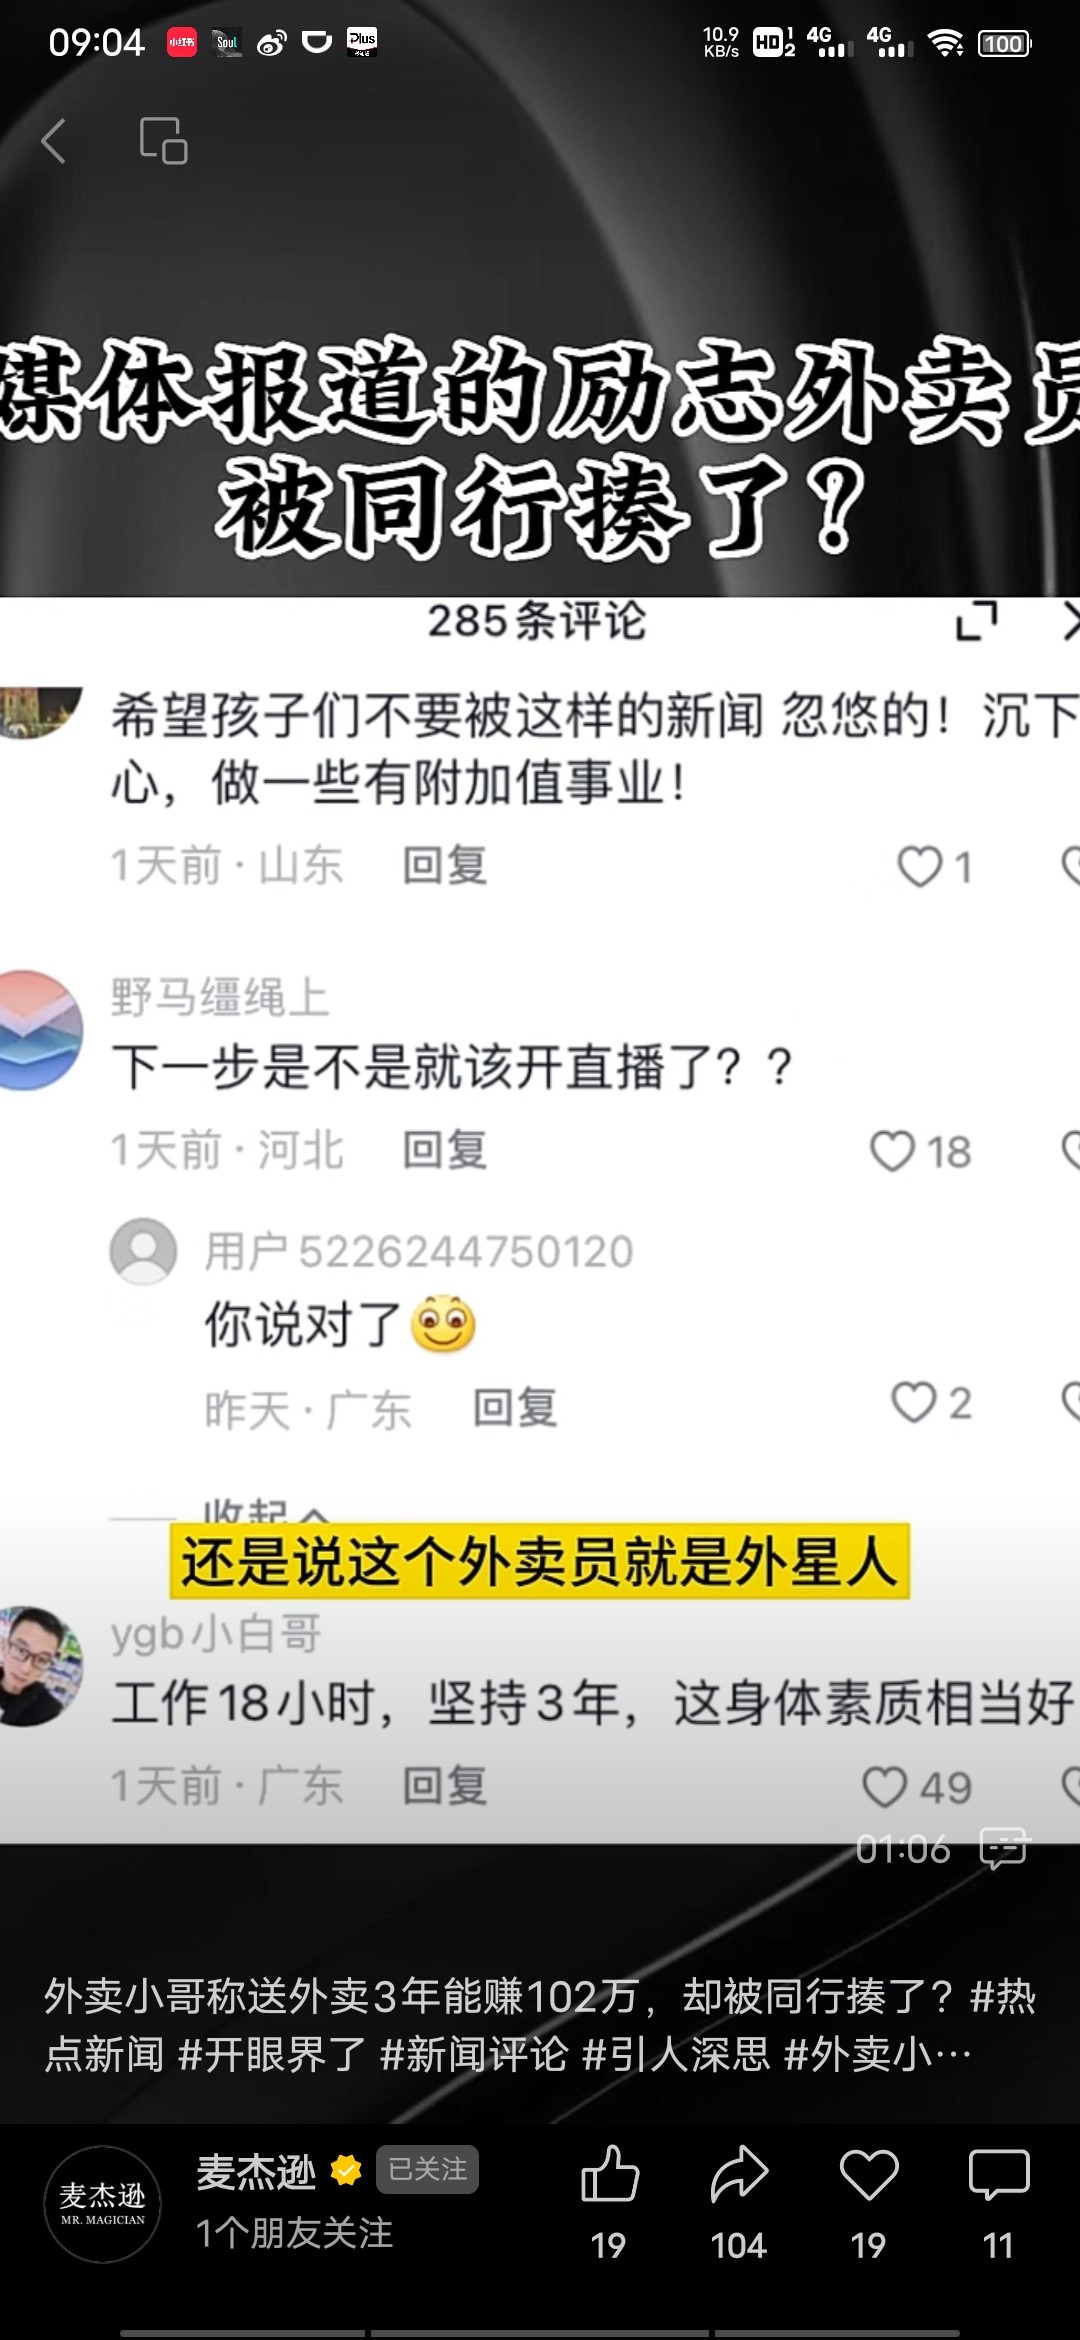The image size is (1080, 2340).
Task: Tap the share arrow icon with 104
Action: pyautogui.click(x=739, y=2174)
